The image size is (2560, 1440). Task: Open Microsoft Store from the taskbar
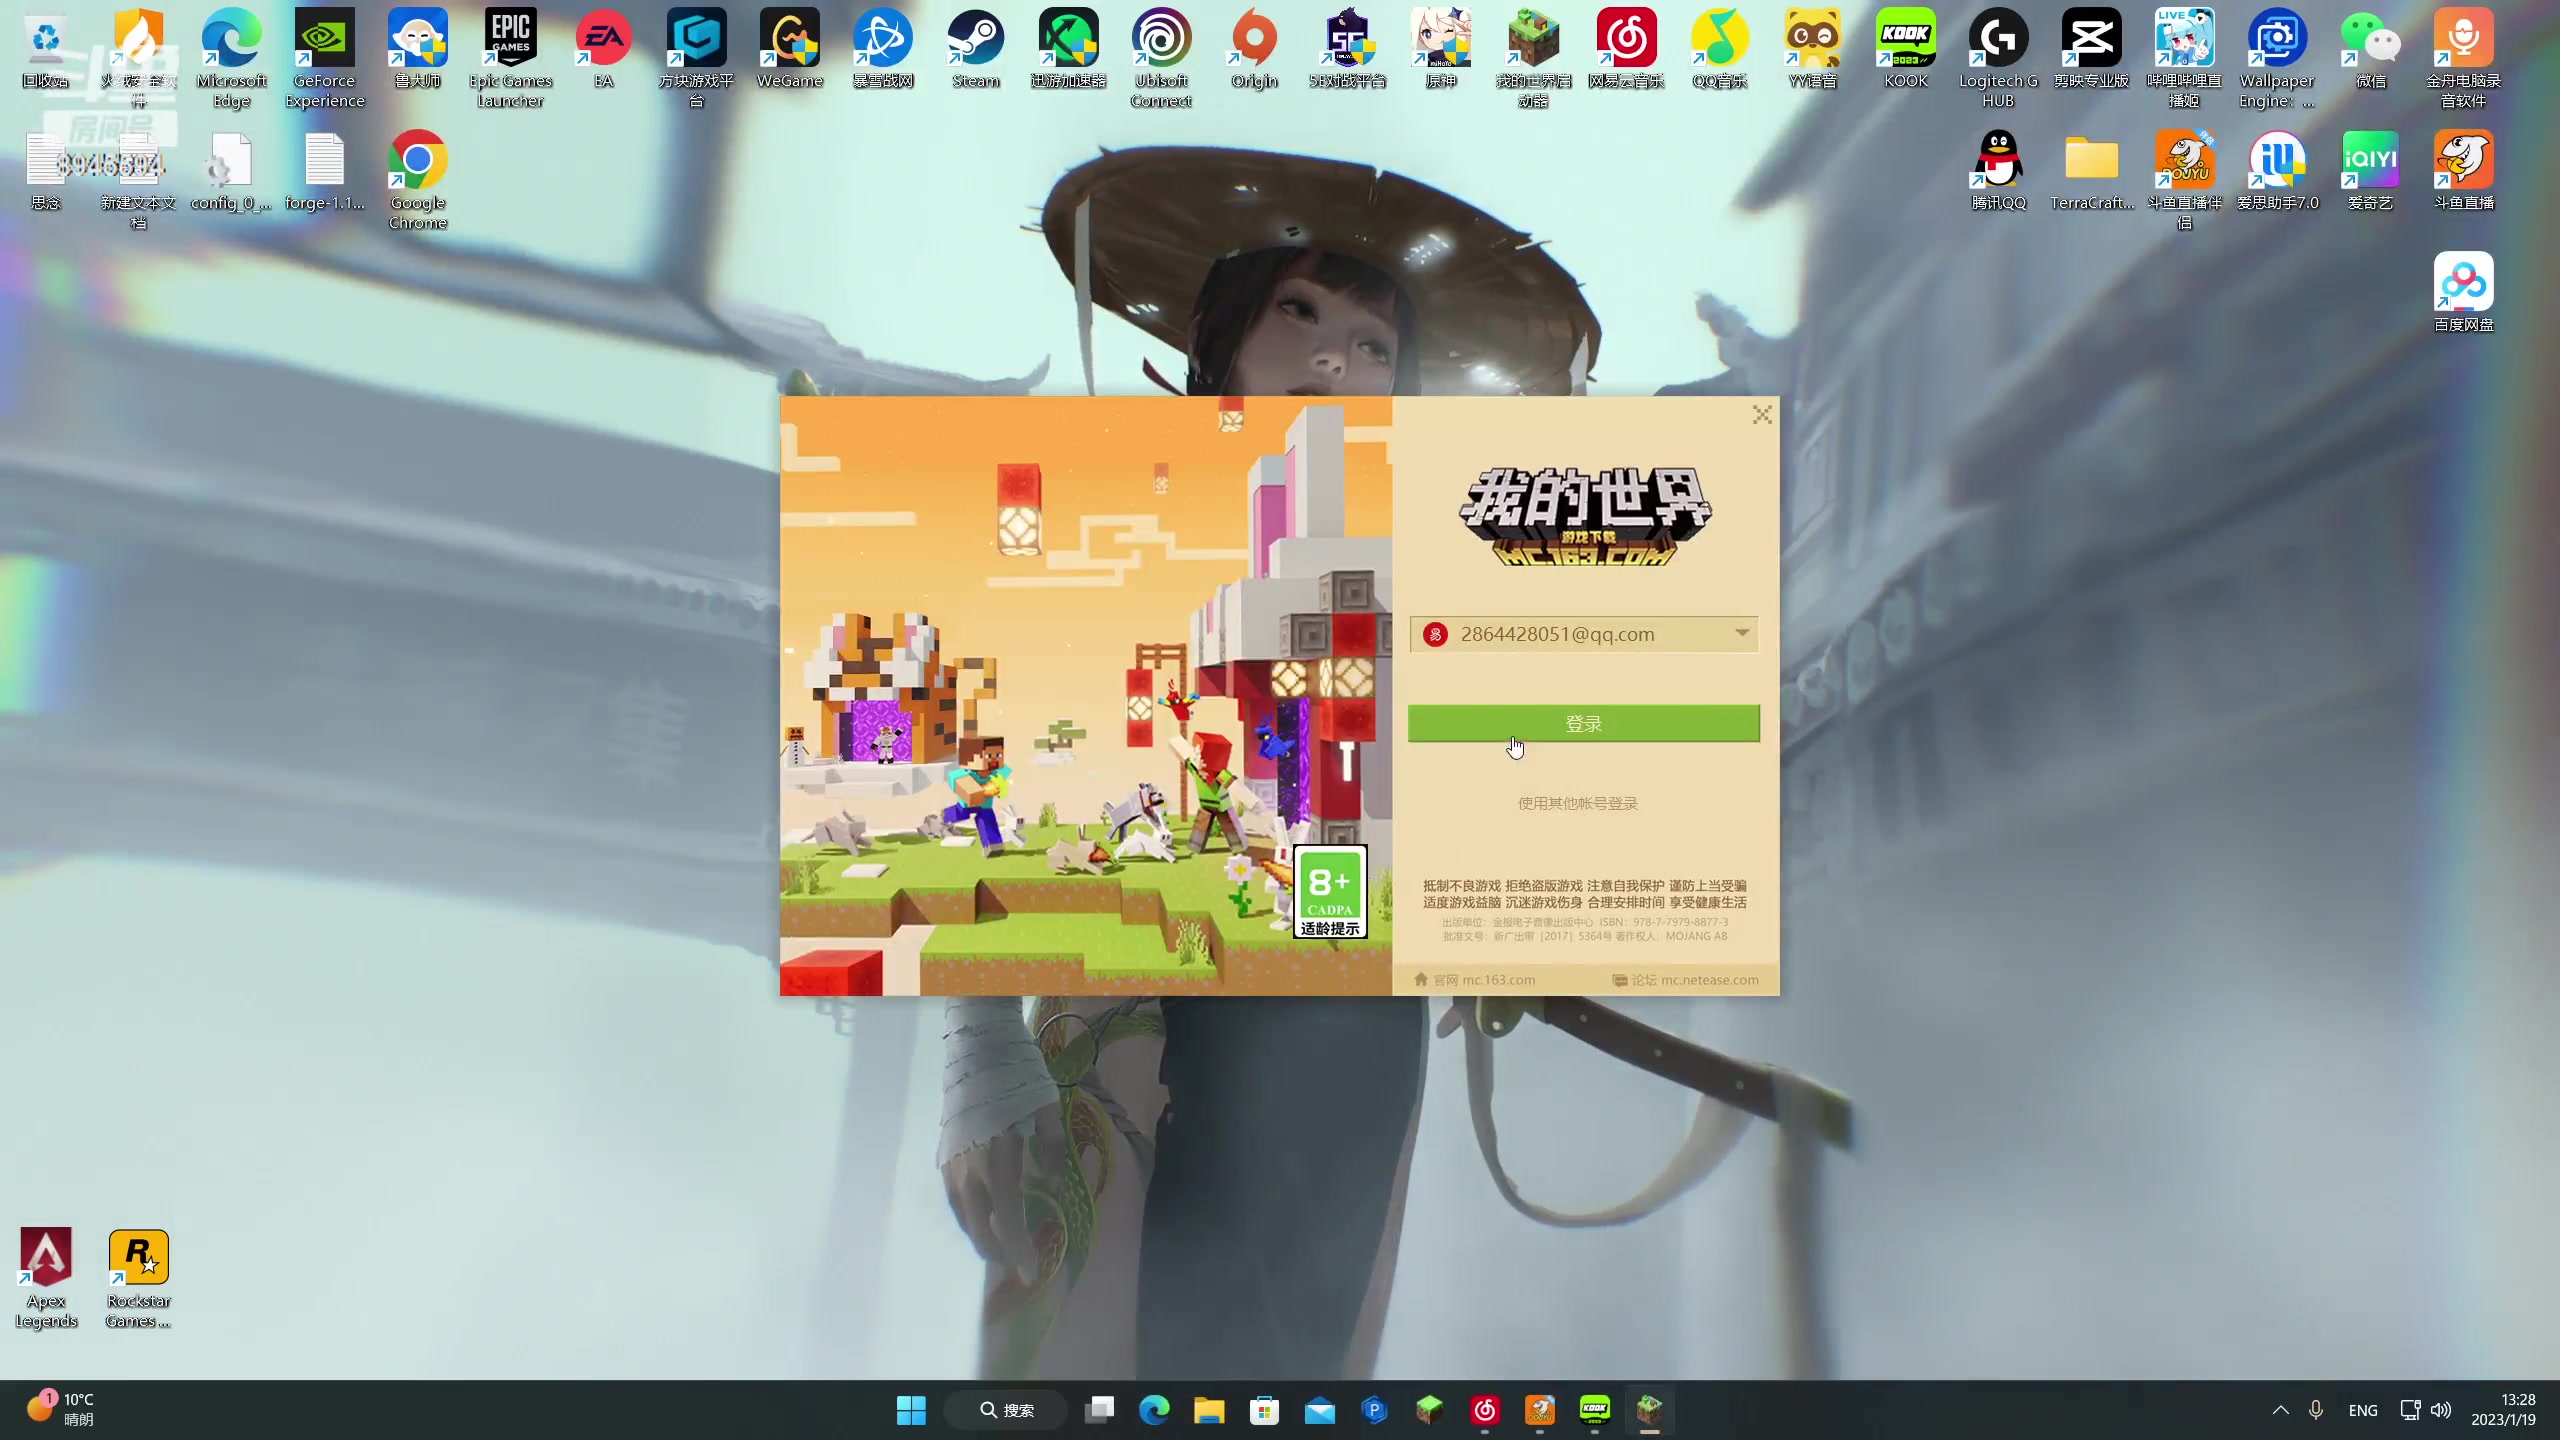coord(1264,1410)
